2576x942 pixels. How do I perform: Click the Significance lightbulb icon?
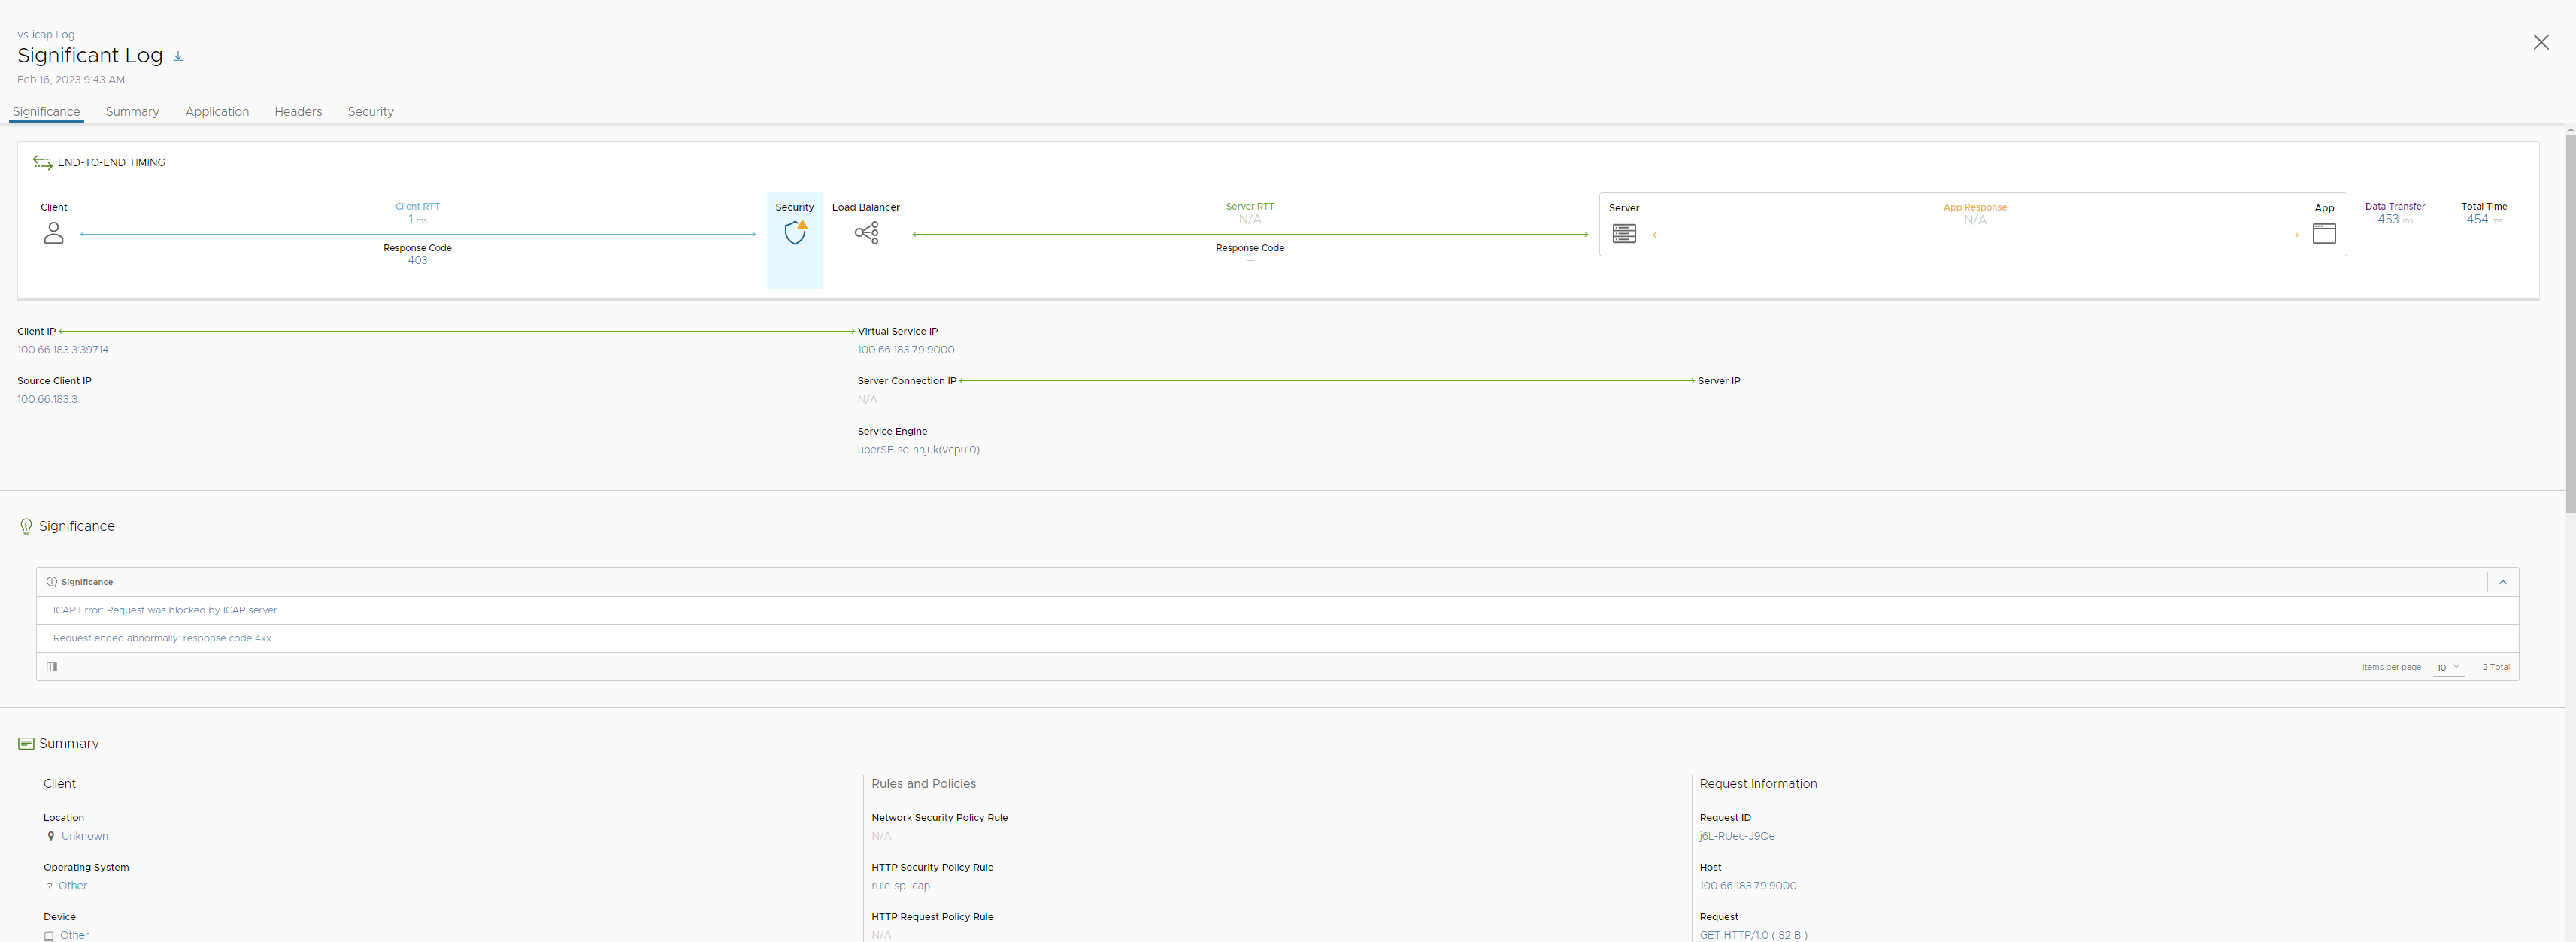pyautogui.click(x=26, y=526)
